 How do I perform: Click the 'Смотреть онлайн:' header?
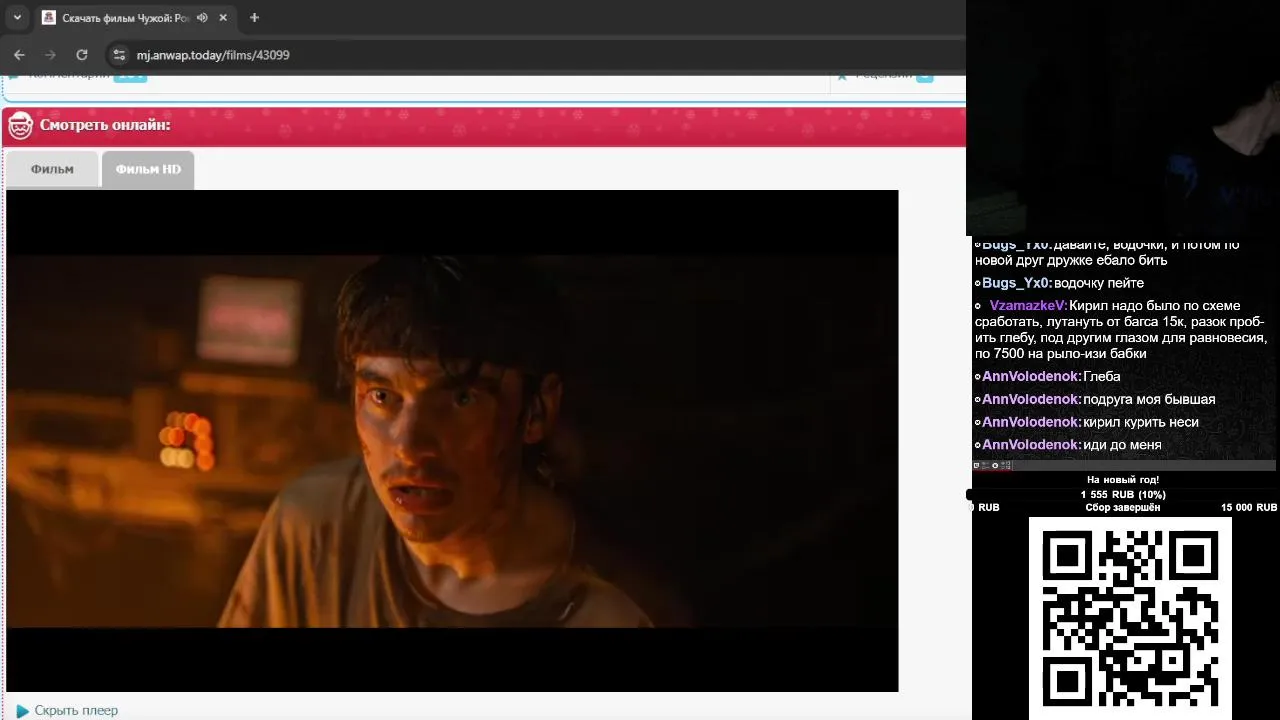pyautogui.click(x=105, y=125)
